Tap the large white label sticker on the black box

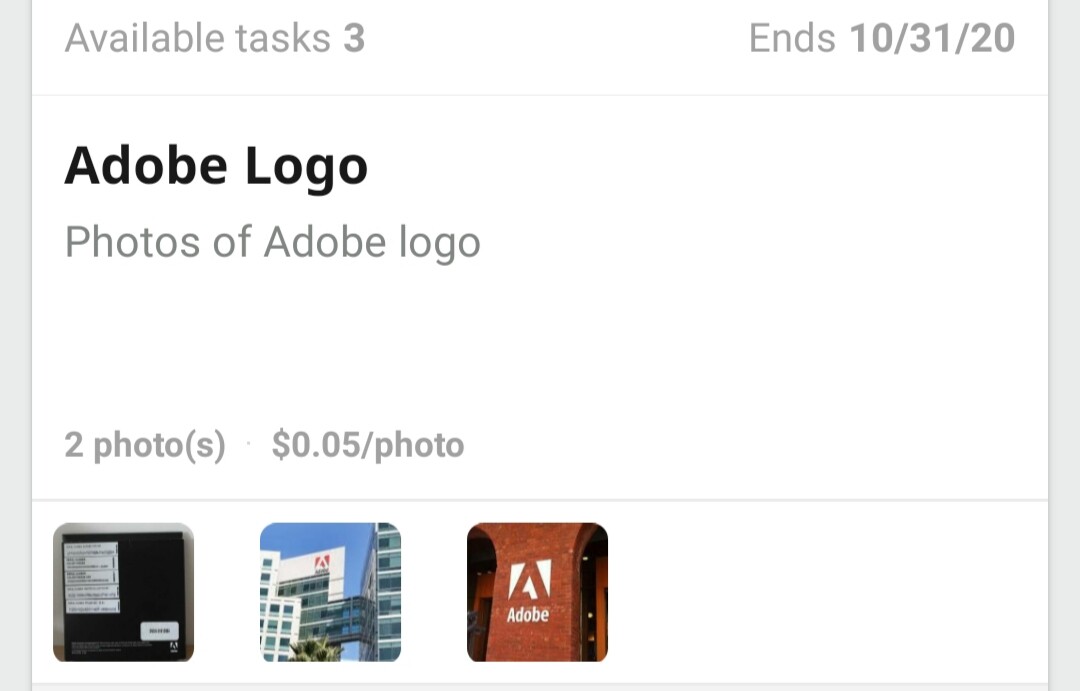point(92,577)
